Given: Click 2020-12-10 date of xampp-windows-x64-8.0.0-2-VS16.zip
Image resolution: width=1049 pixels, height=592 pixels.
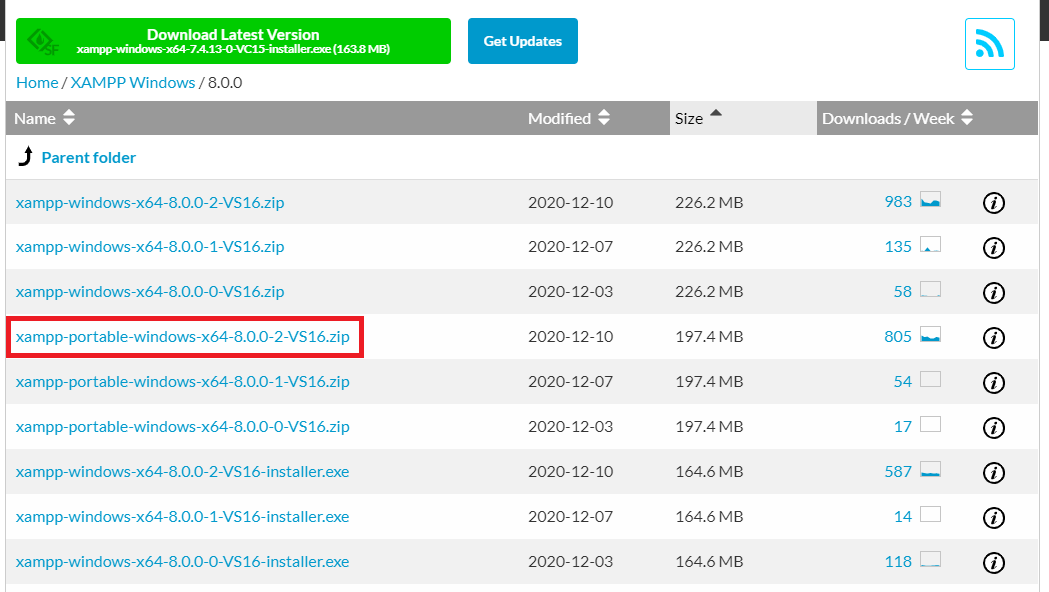Looking at the screenshot, I should pyautogui.click(x=571, y=202).
